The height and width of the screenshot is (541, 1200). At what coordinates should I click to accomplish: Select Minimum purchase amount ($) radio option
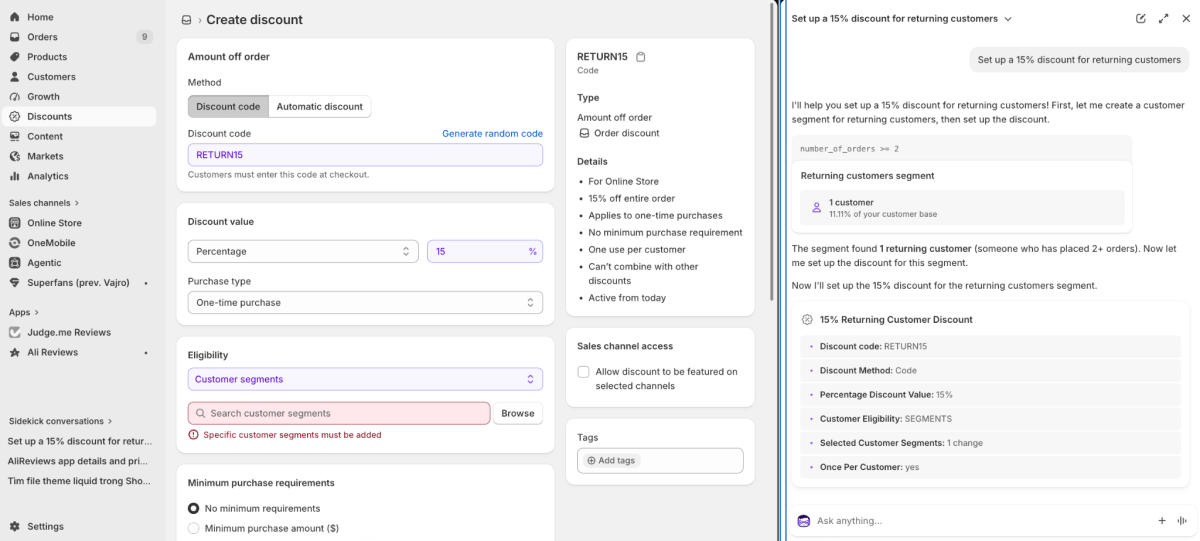(194, 528)
